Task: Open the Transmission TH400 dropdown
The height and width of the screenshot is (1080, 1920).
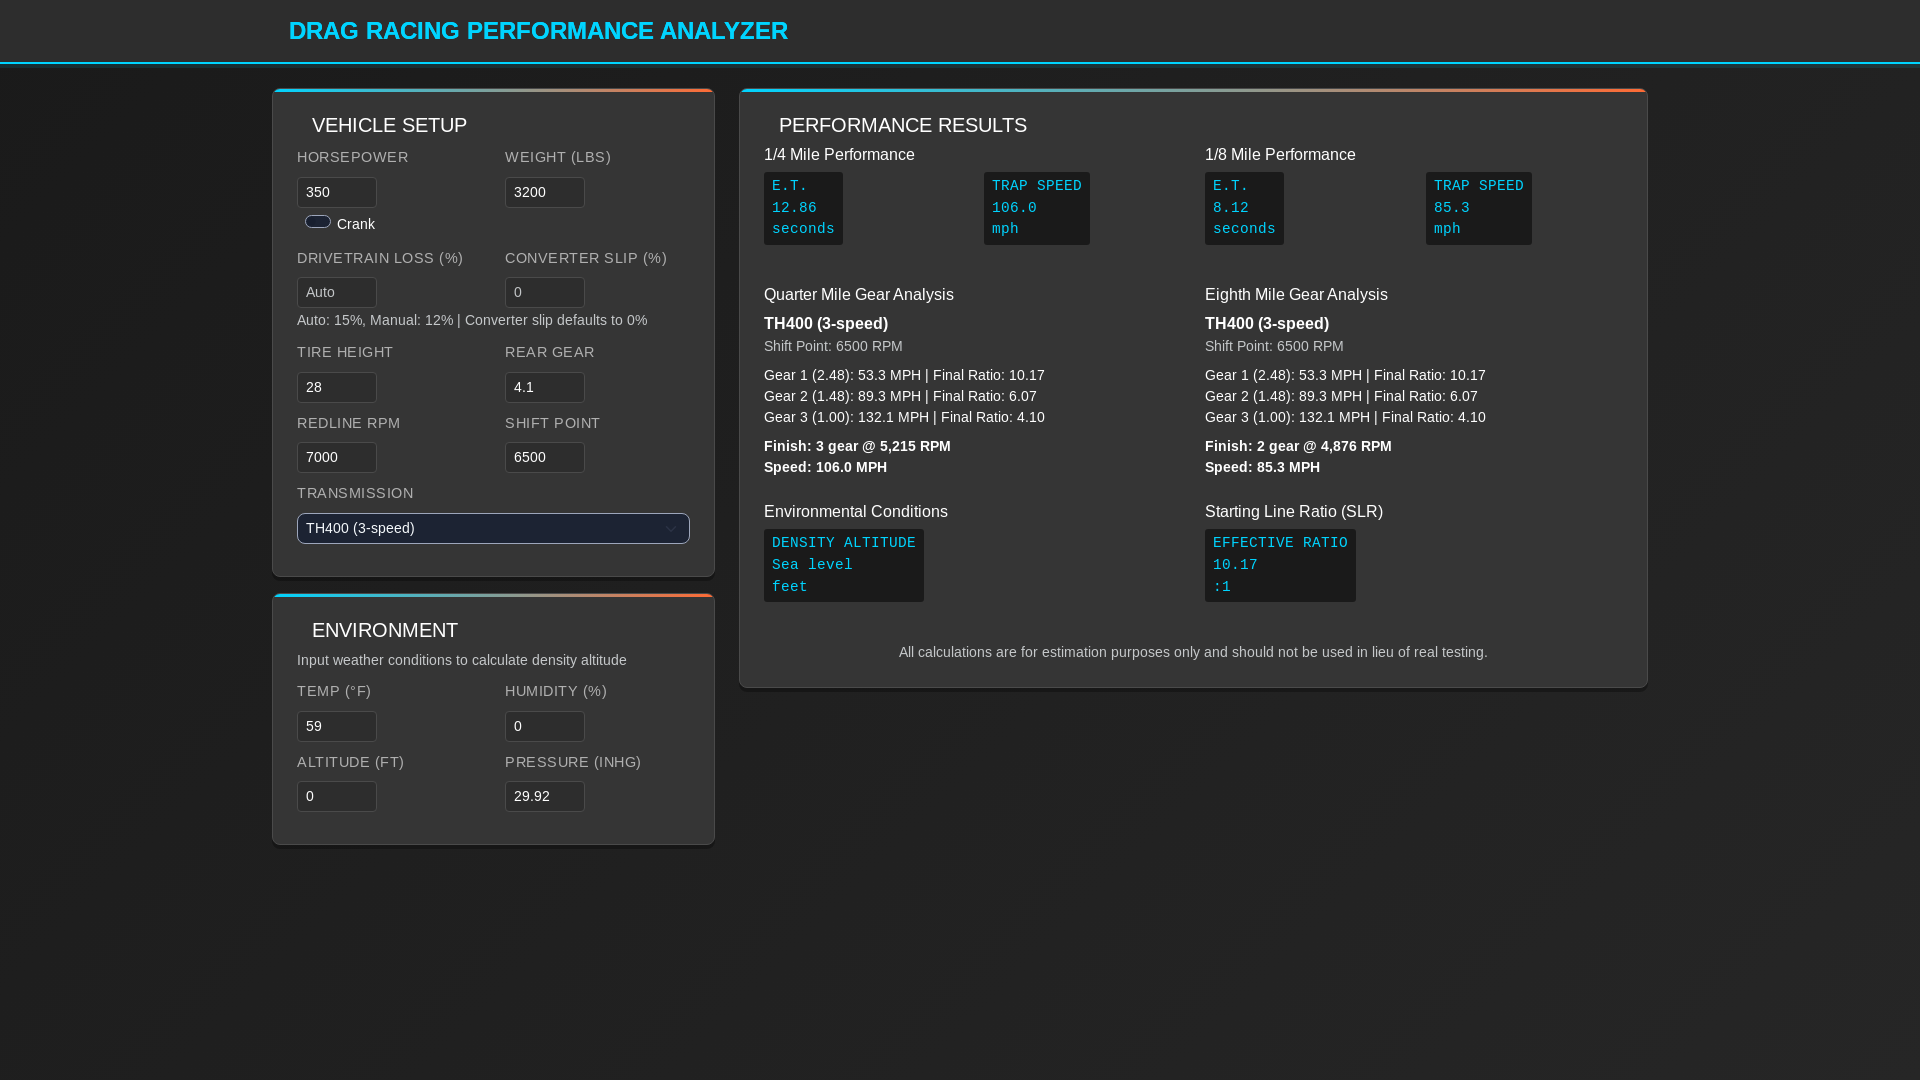Action: coord(493,528)
